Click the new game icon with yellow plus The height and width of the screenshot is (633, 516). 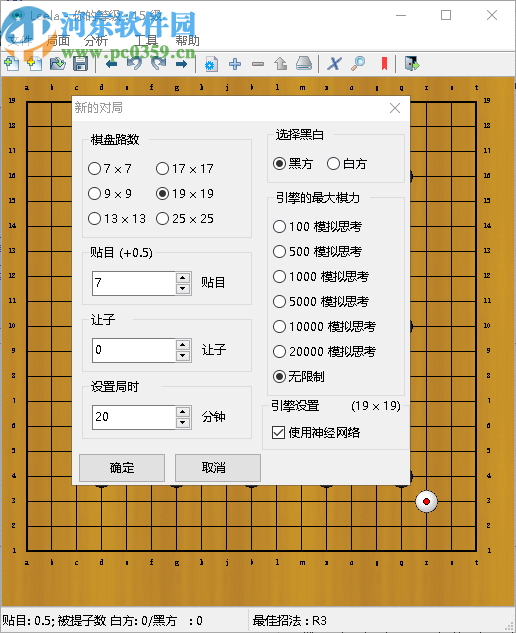point(34,64)
